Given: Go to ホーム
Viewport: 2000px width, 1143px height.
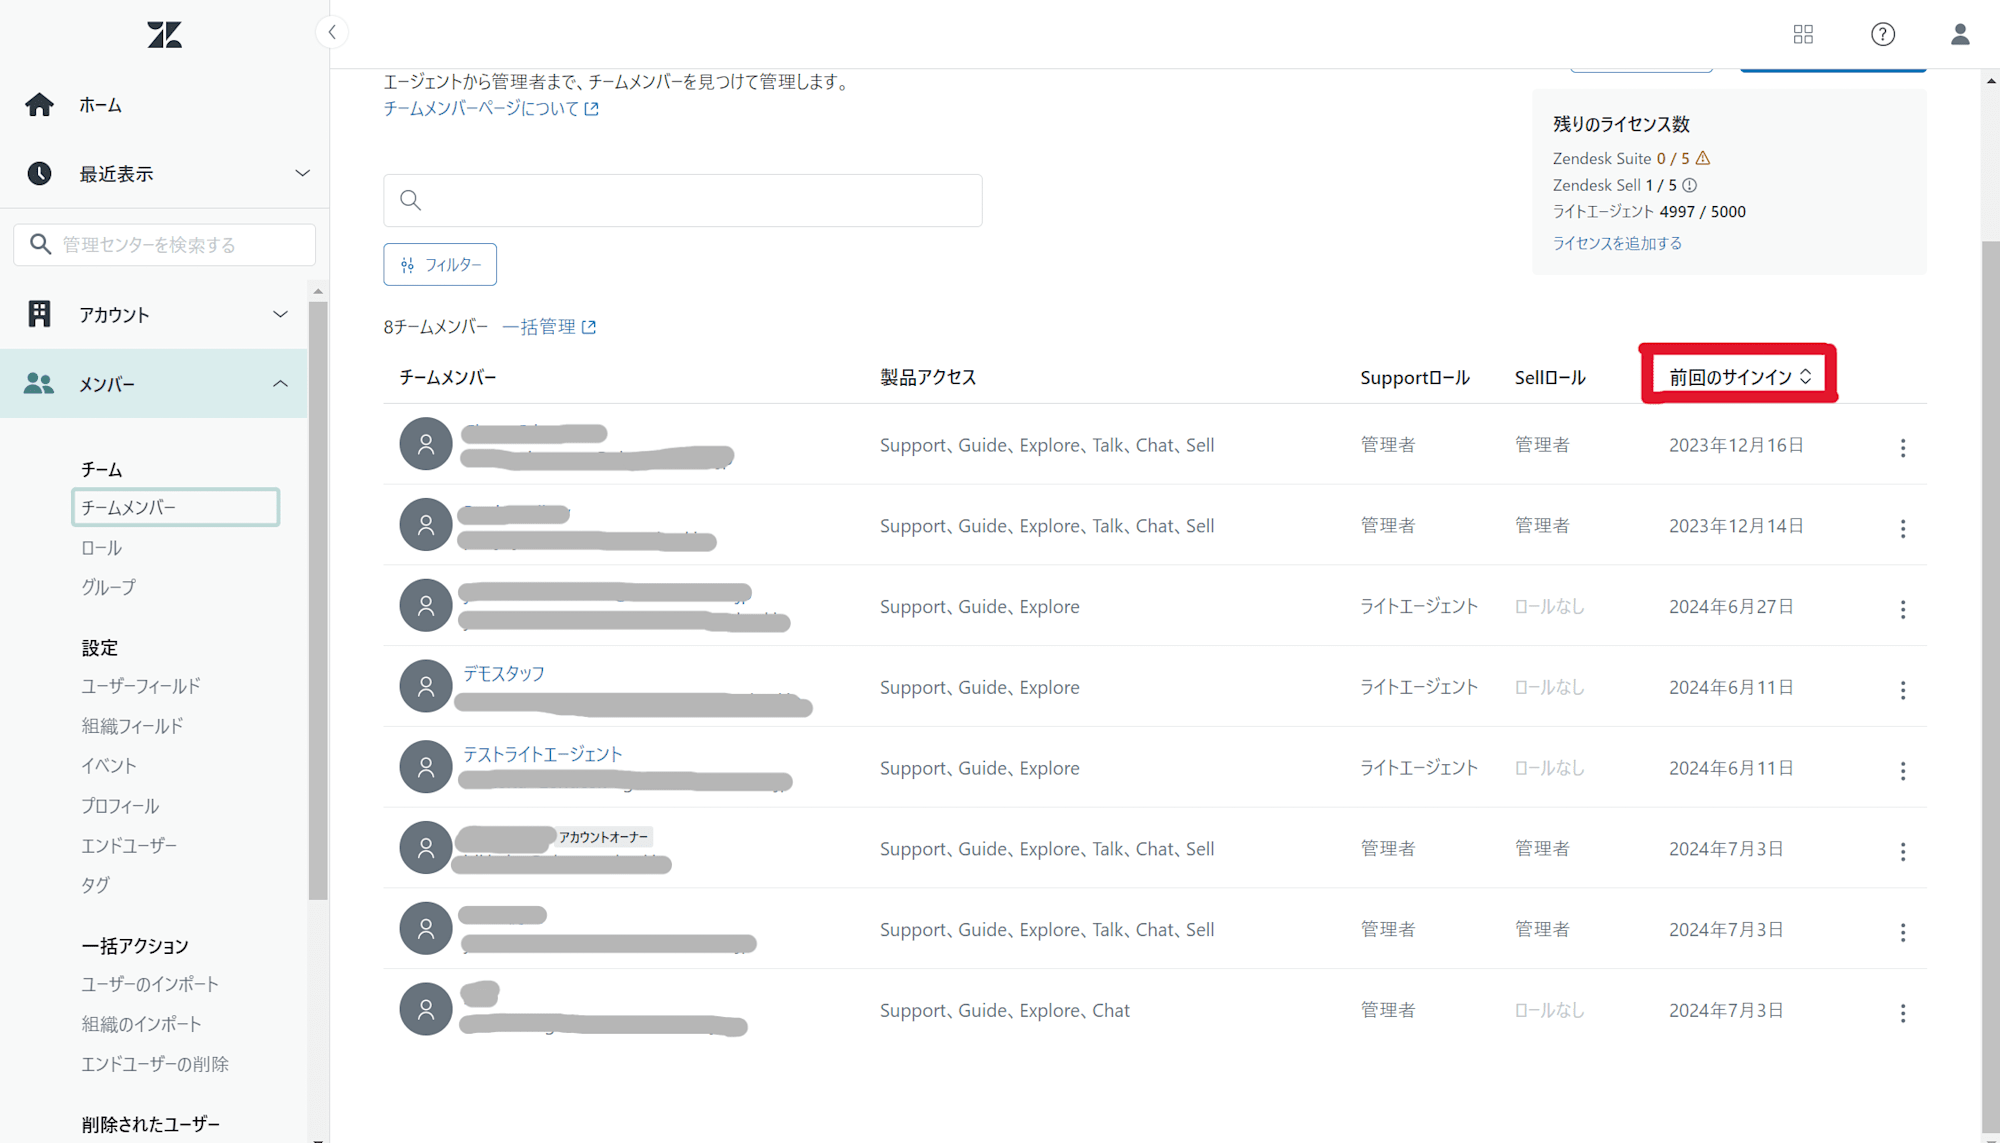Looking at the screenshot, I should pos(101,105).
